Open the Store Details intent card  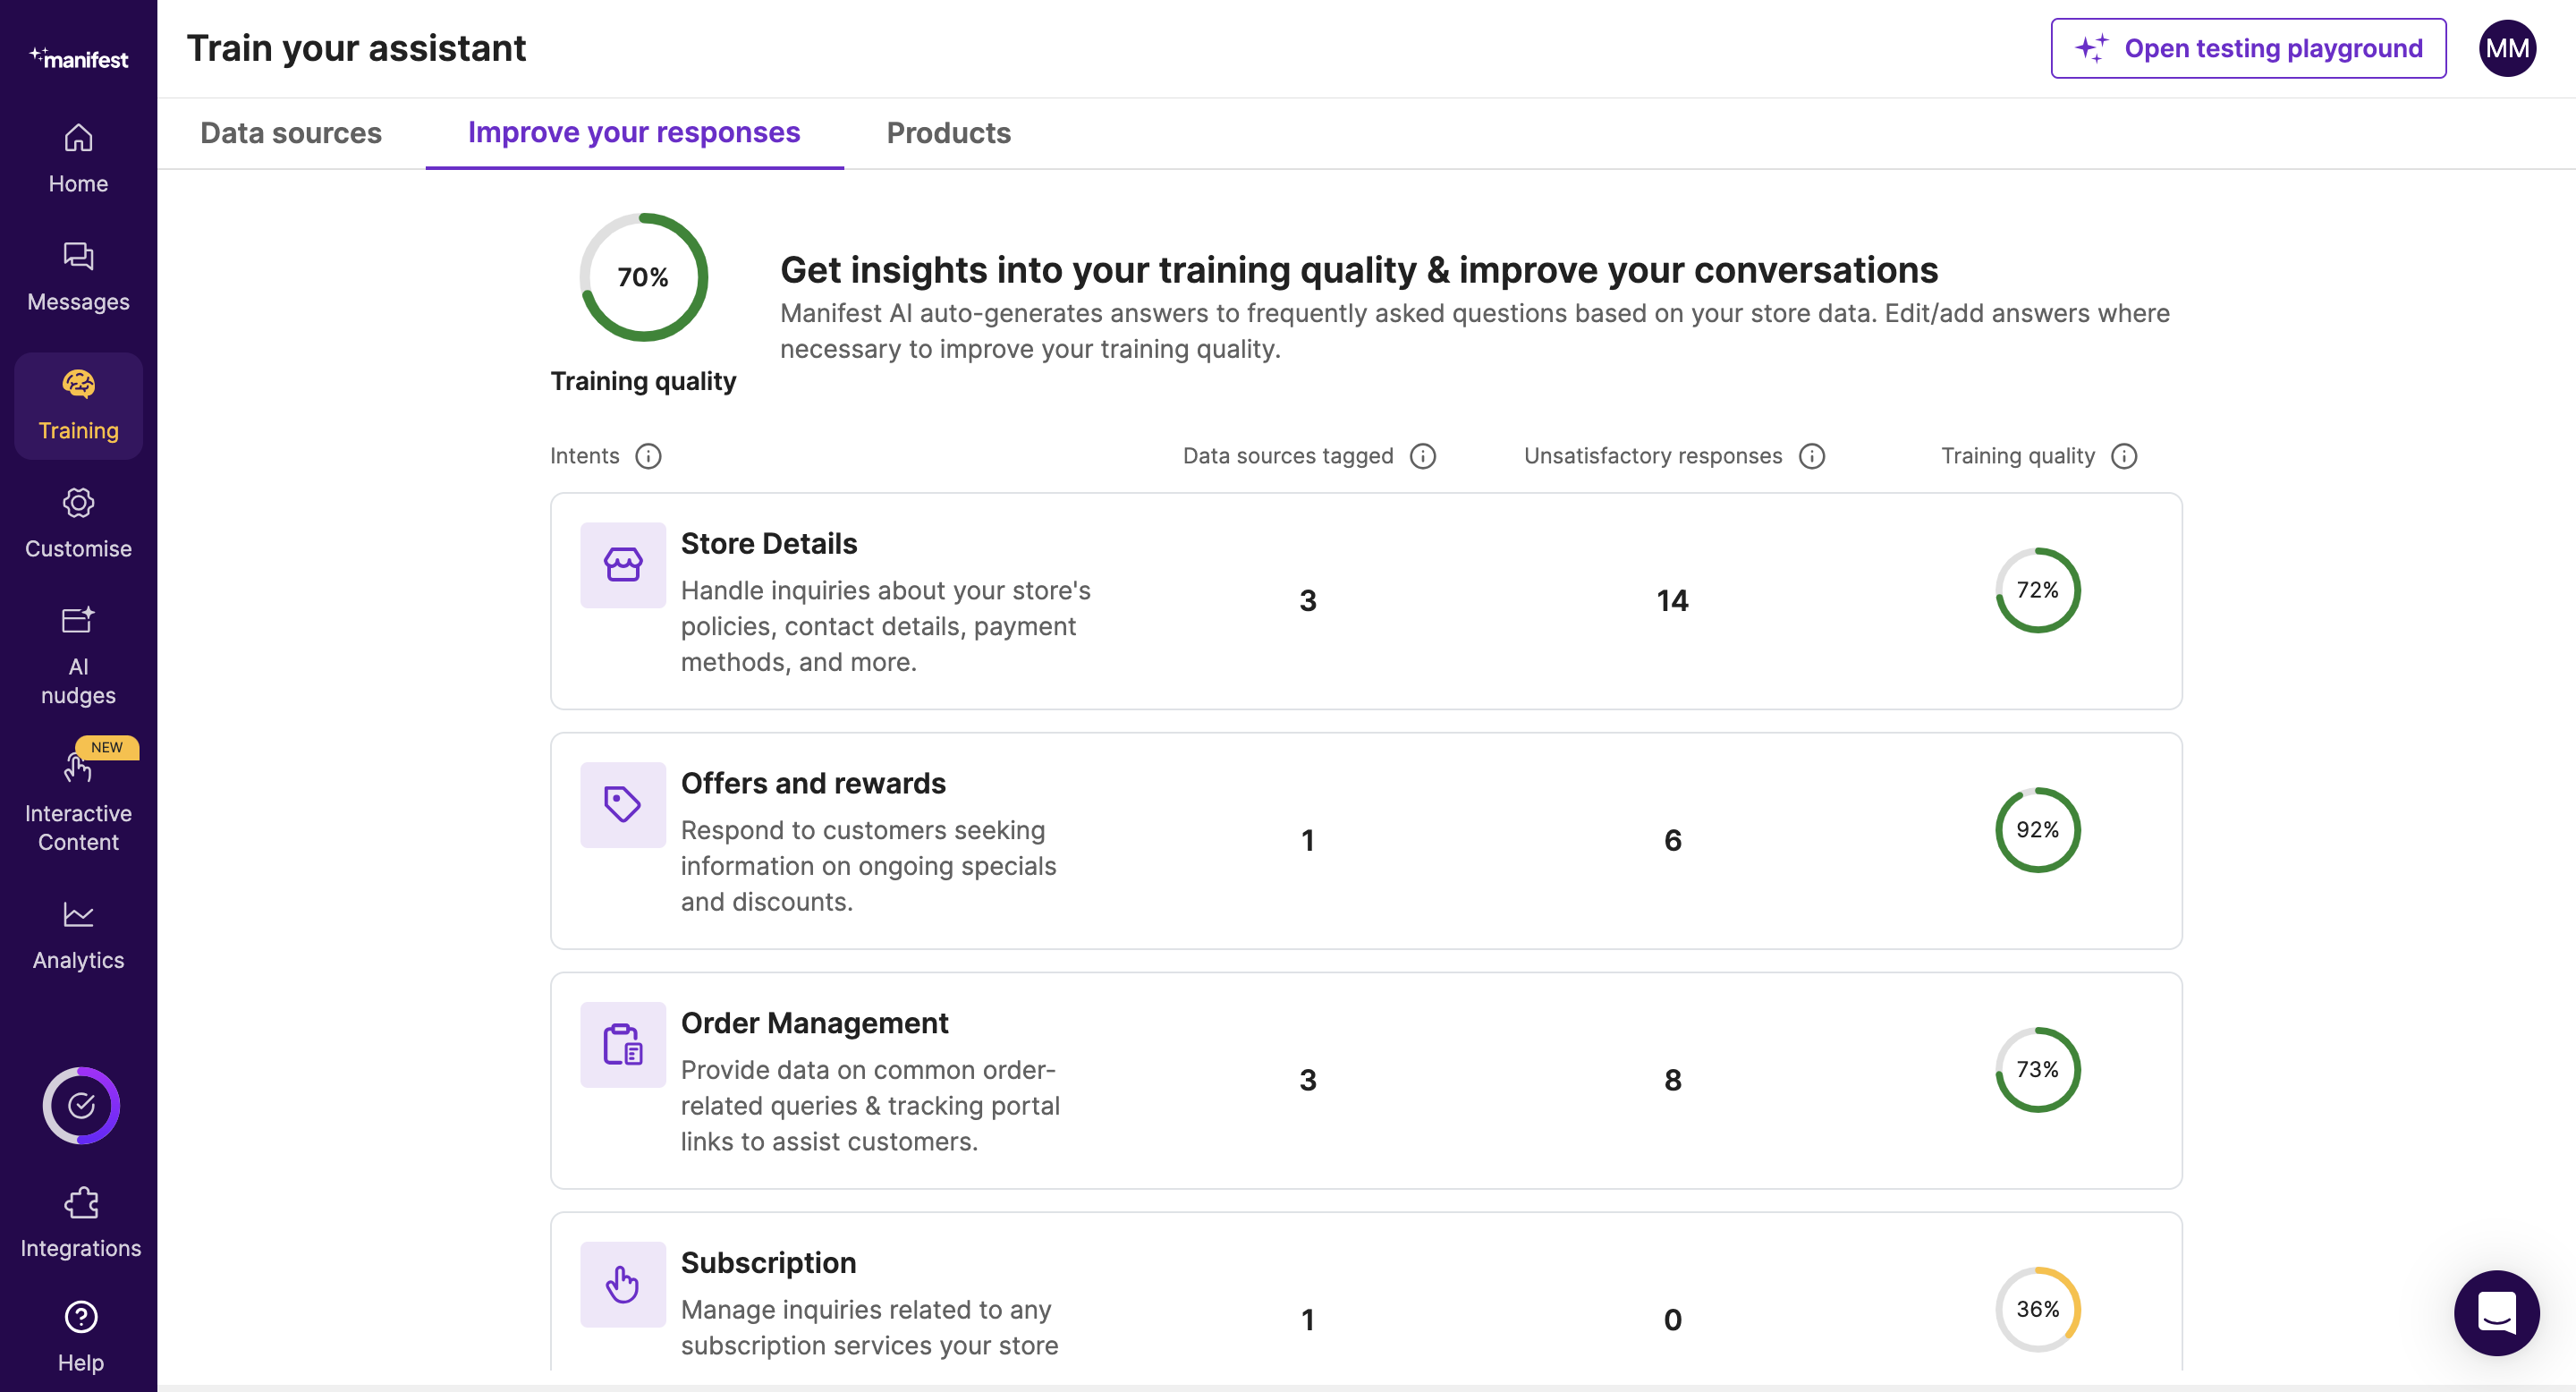pyautogui.click(x=768, y=543)
